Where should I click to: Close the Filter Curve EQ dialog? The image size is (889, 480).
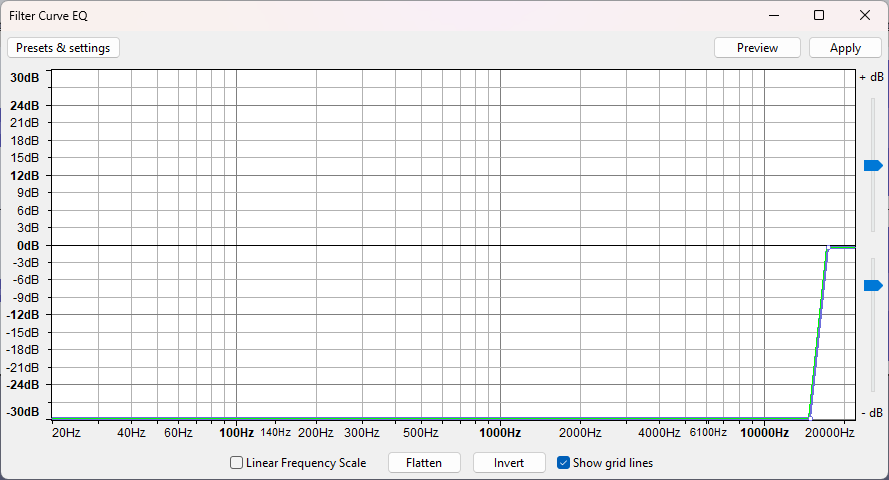(865, 15)
